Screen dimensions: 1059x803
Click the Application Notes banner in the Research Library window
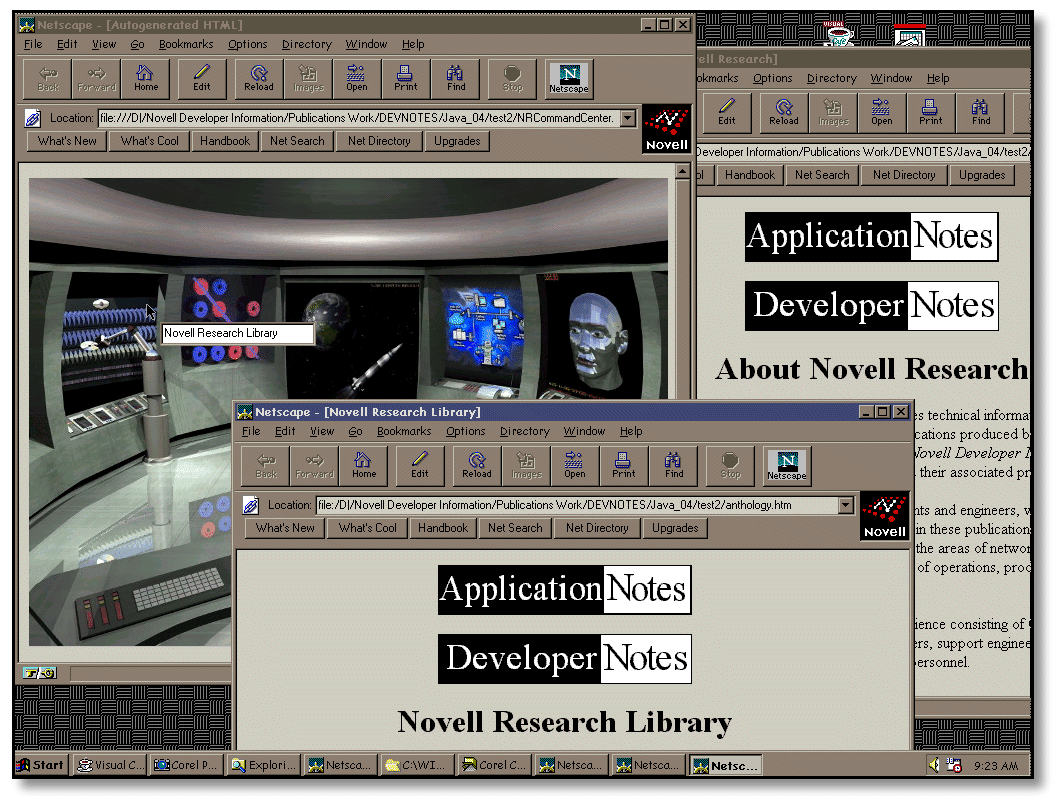pos(564,590)
